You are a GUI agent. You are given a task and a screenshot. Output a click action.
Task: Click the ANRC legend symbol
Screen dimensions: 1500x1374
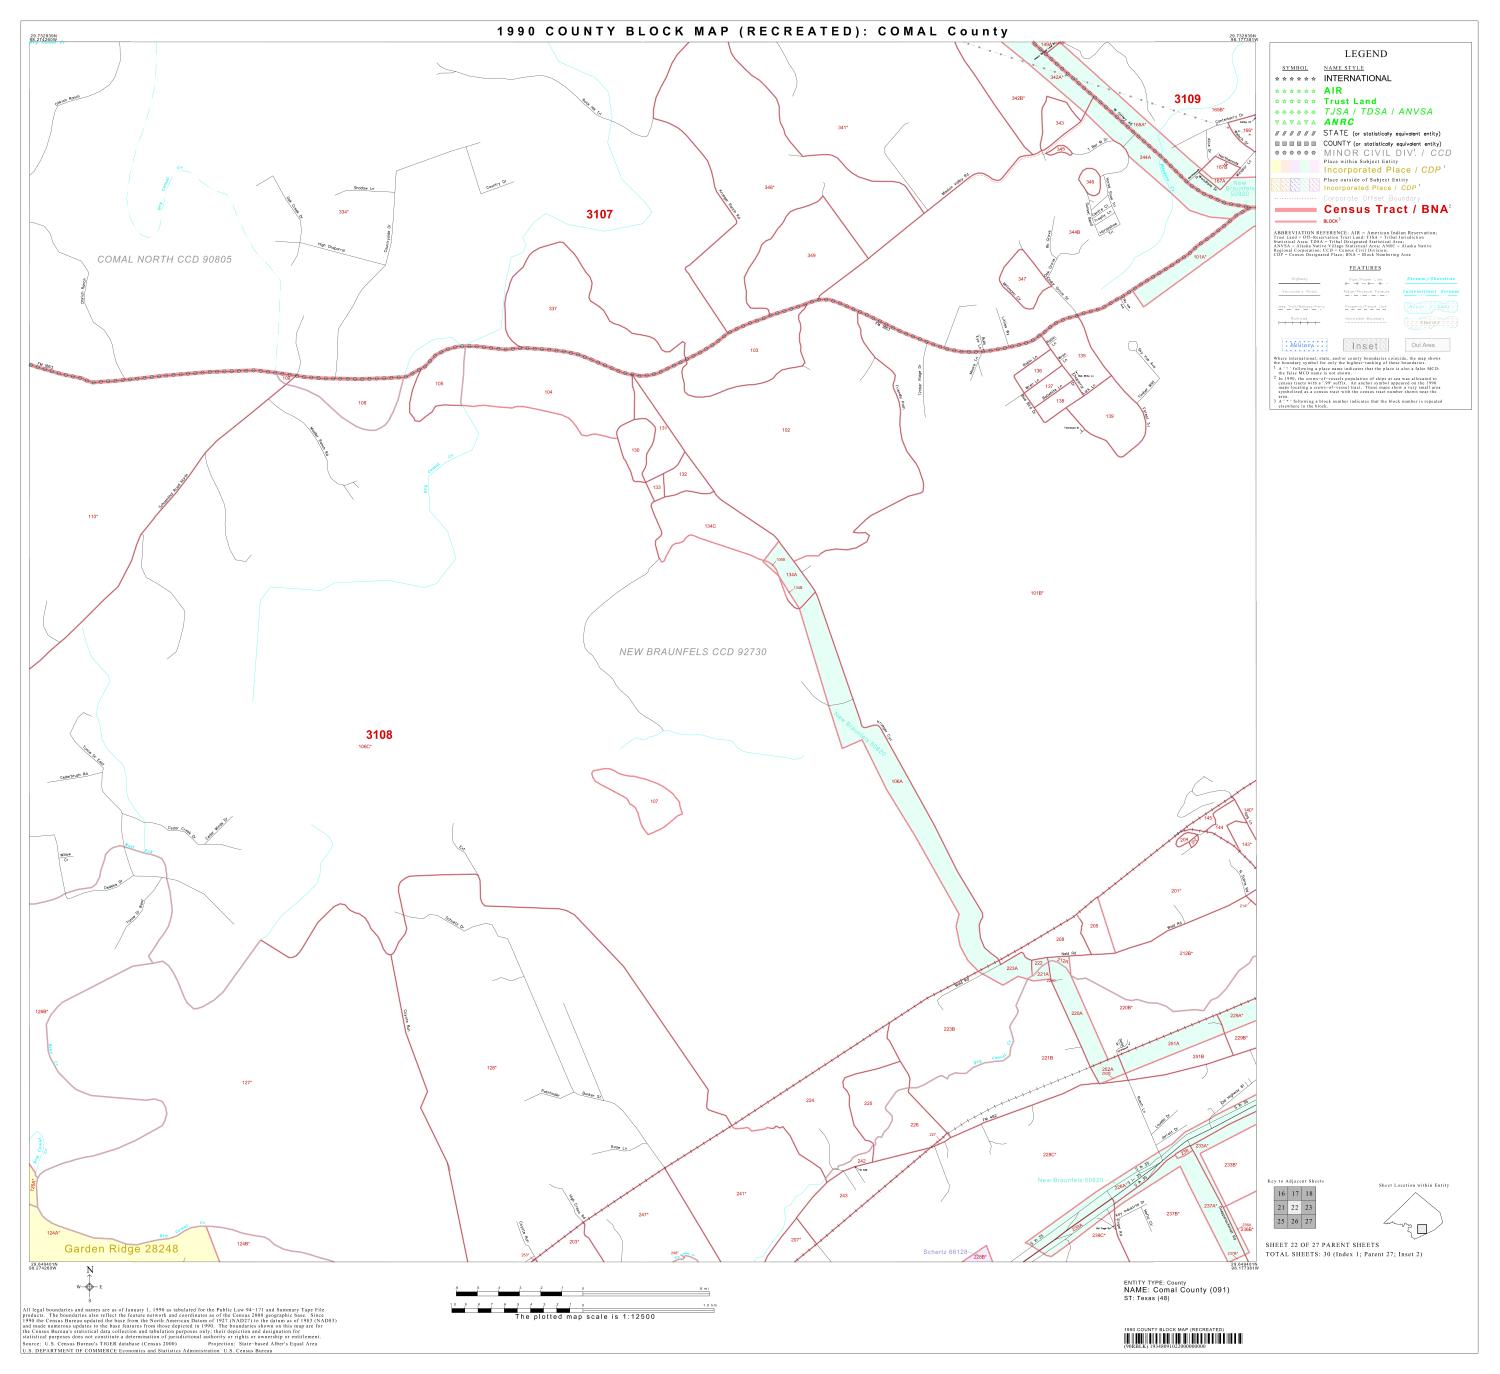1294,122
